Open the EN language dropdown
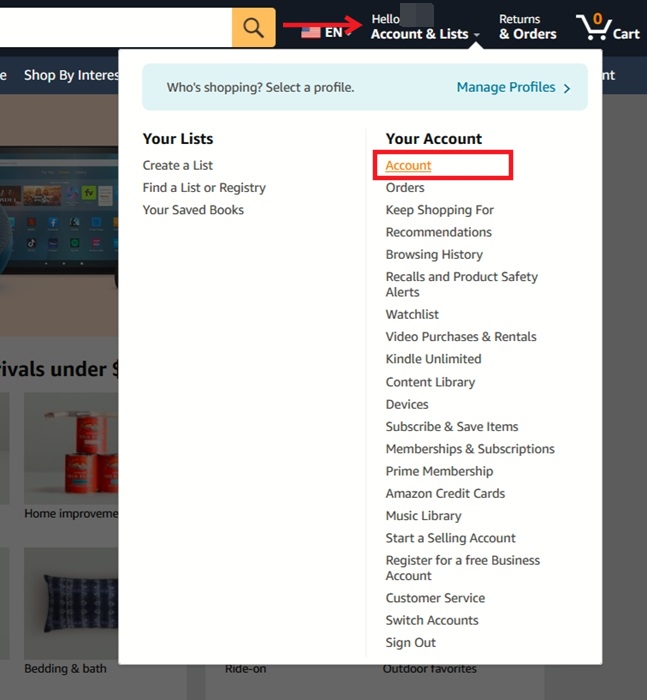This screenshot has width=647, height=700. [x=338, y=33]
